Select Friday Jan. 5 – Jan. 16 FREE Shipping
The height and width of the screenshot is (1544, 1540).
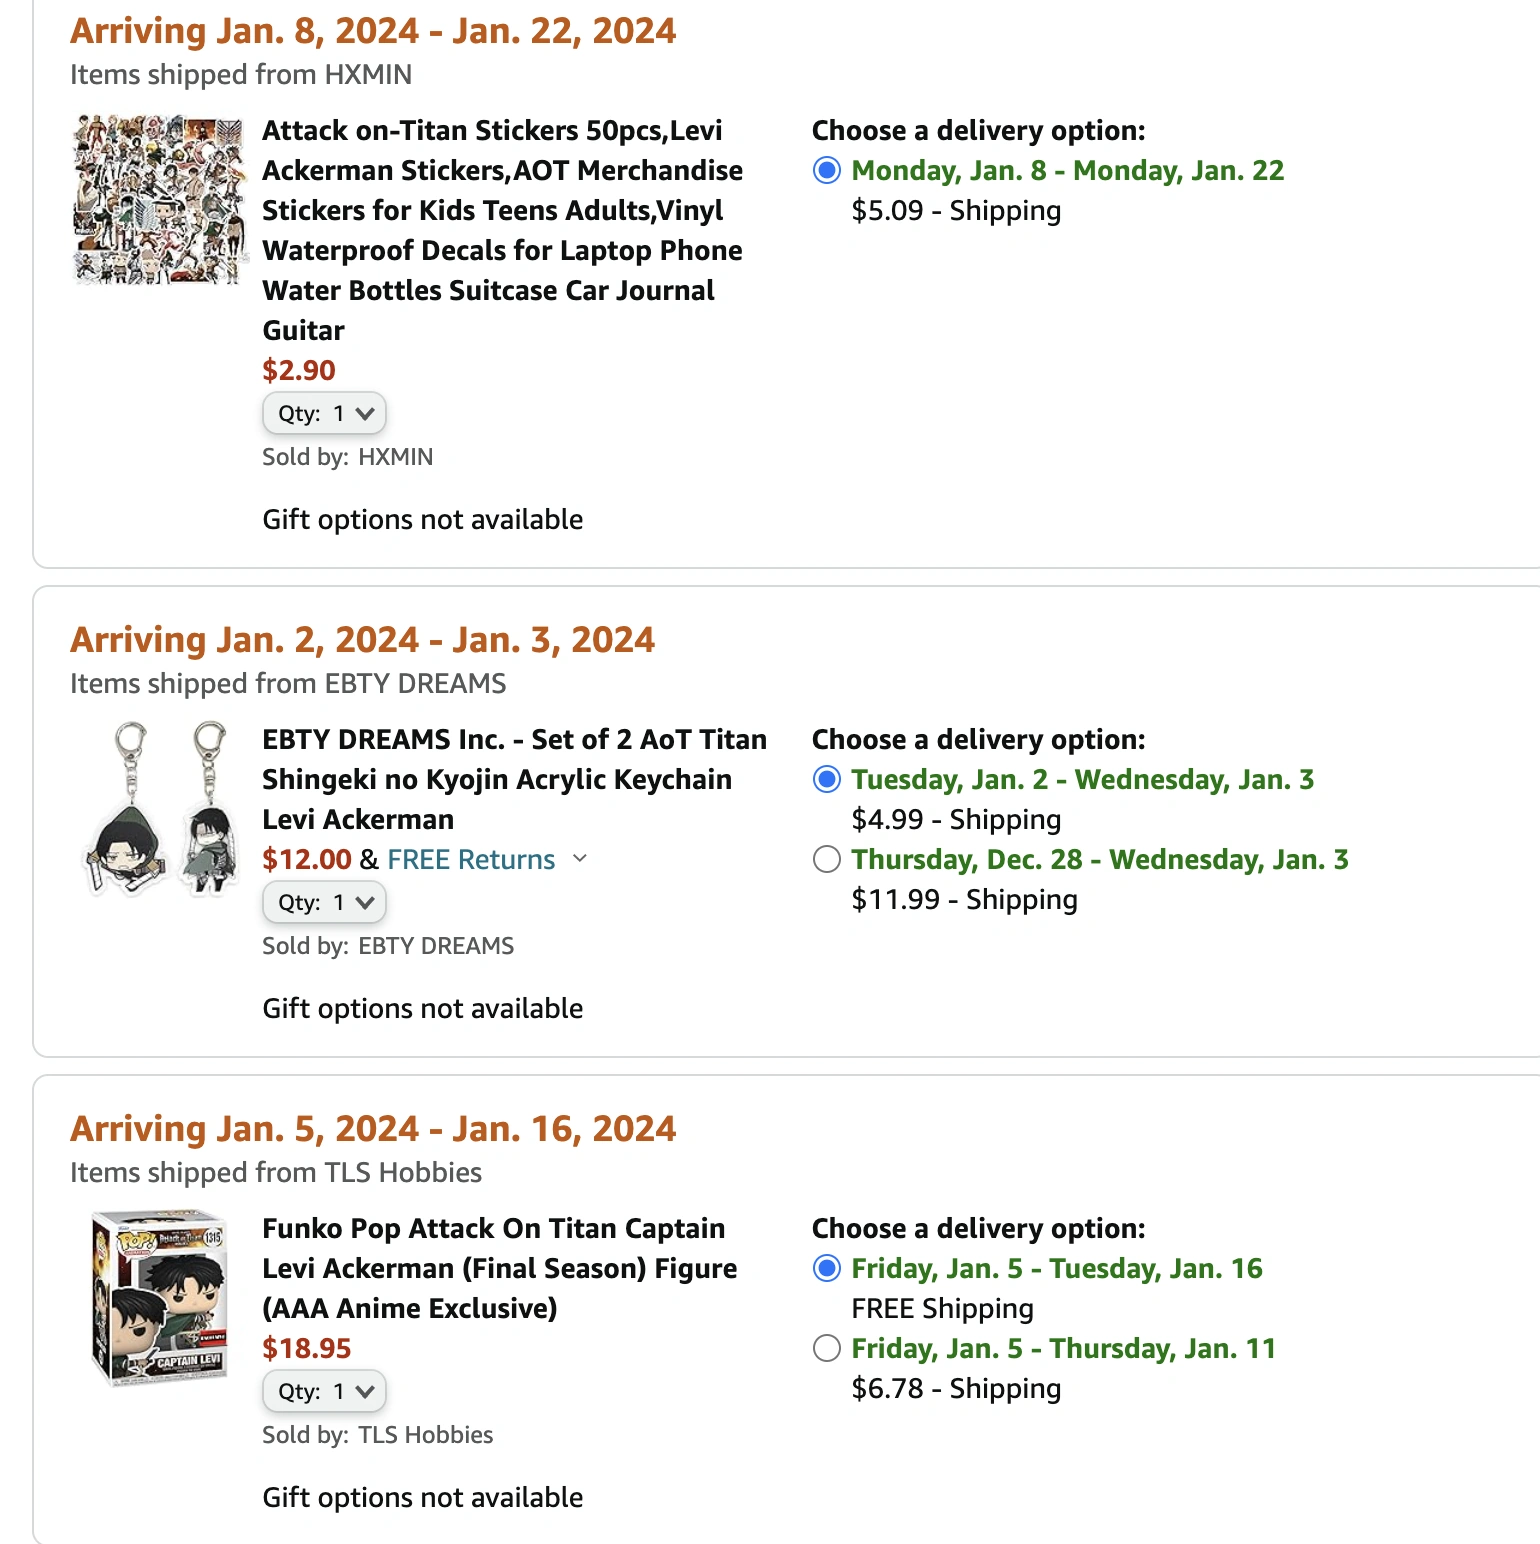[x=827, y=1269]
